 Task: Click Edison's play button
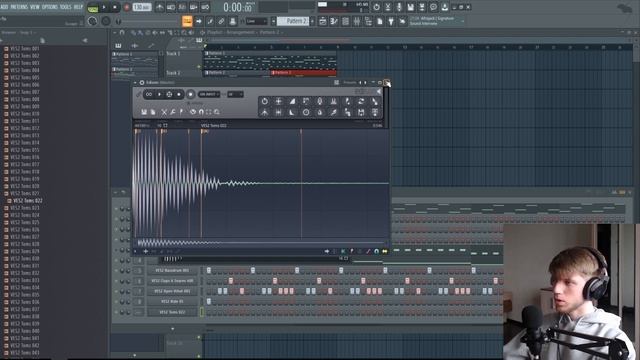click(x=159, y=94)
